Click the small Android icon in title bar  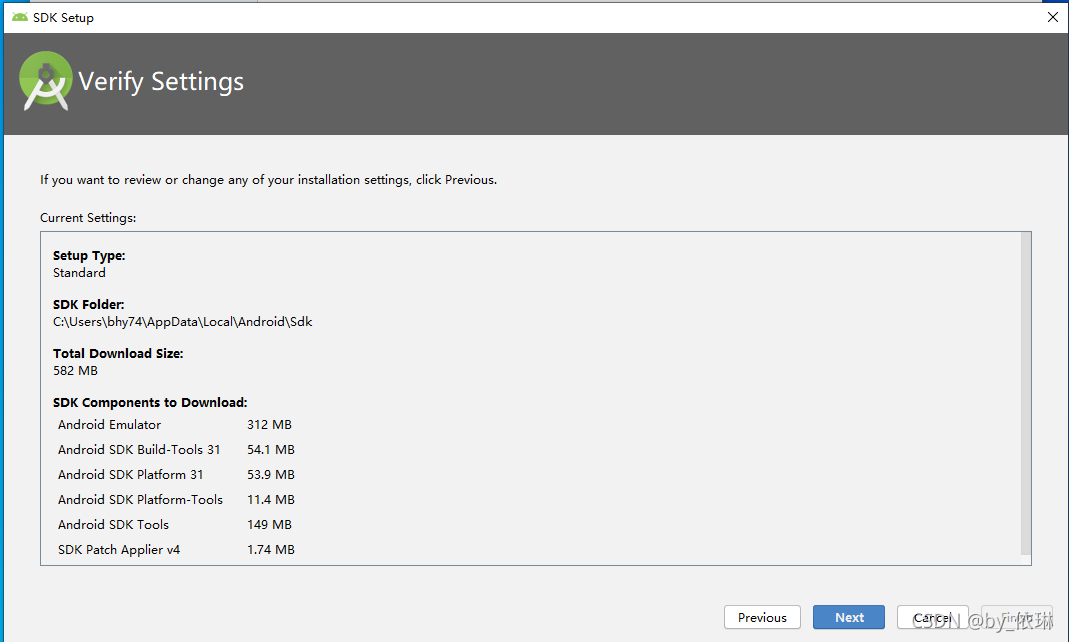coord(19,17)
